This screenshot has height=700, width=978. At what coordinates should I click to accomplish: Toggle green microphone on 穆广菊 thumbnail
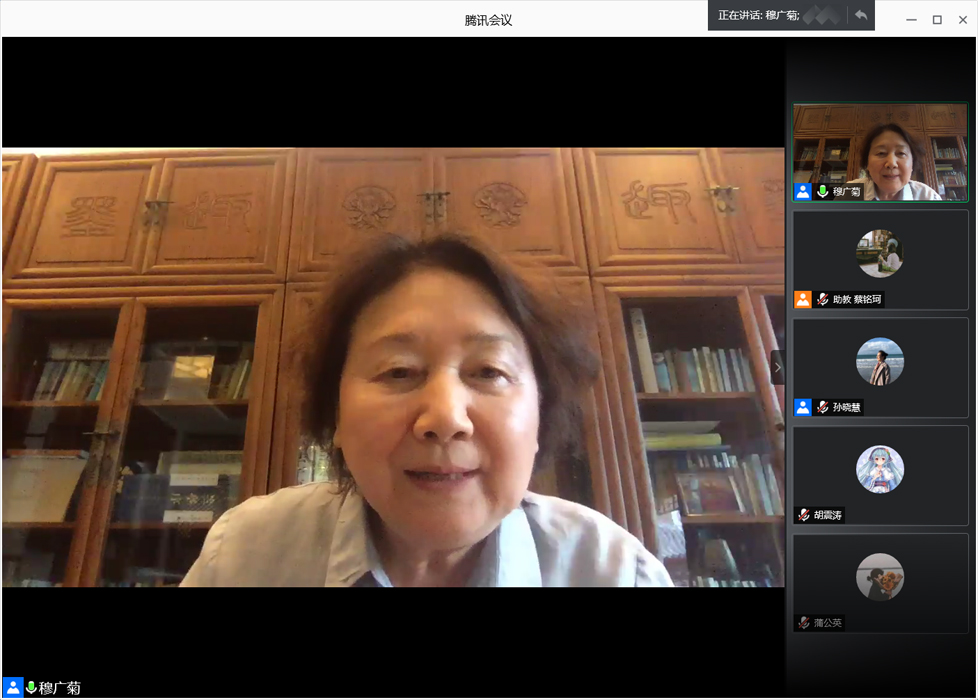822,191
